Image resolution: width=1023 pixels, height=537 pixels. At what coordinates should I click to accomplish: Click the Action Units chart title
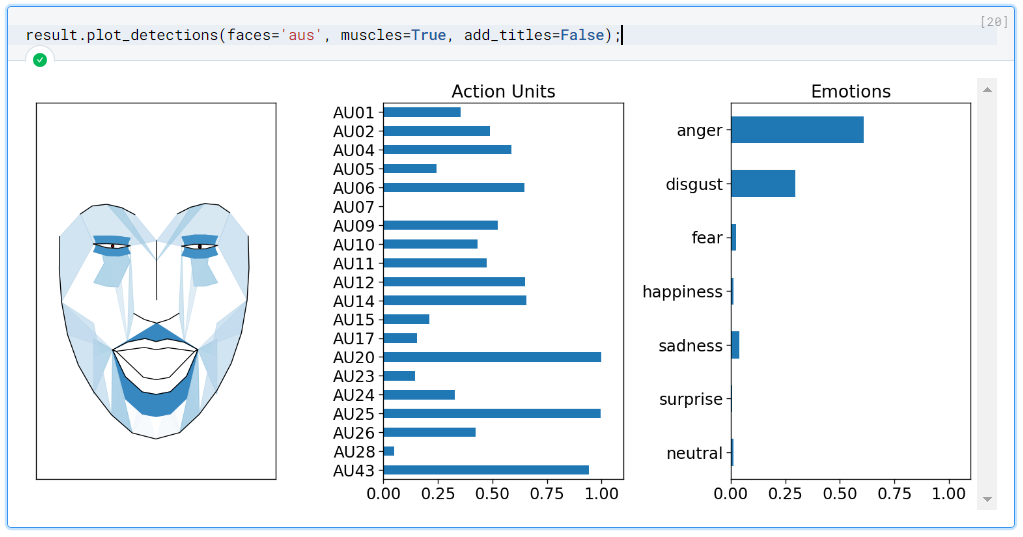pos(503,91)
